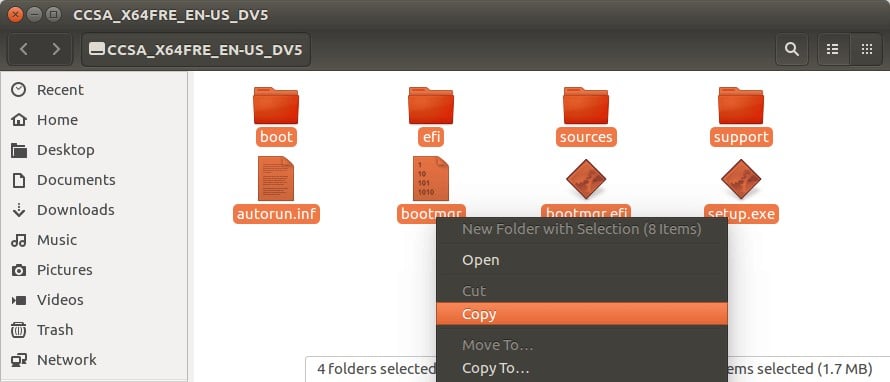
Task: Go back with the left arrow button
Action: tap(24, 49)
